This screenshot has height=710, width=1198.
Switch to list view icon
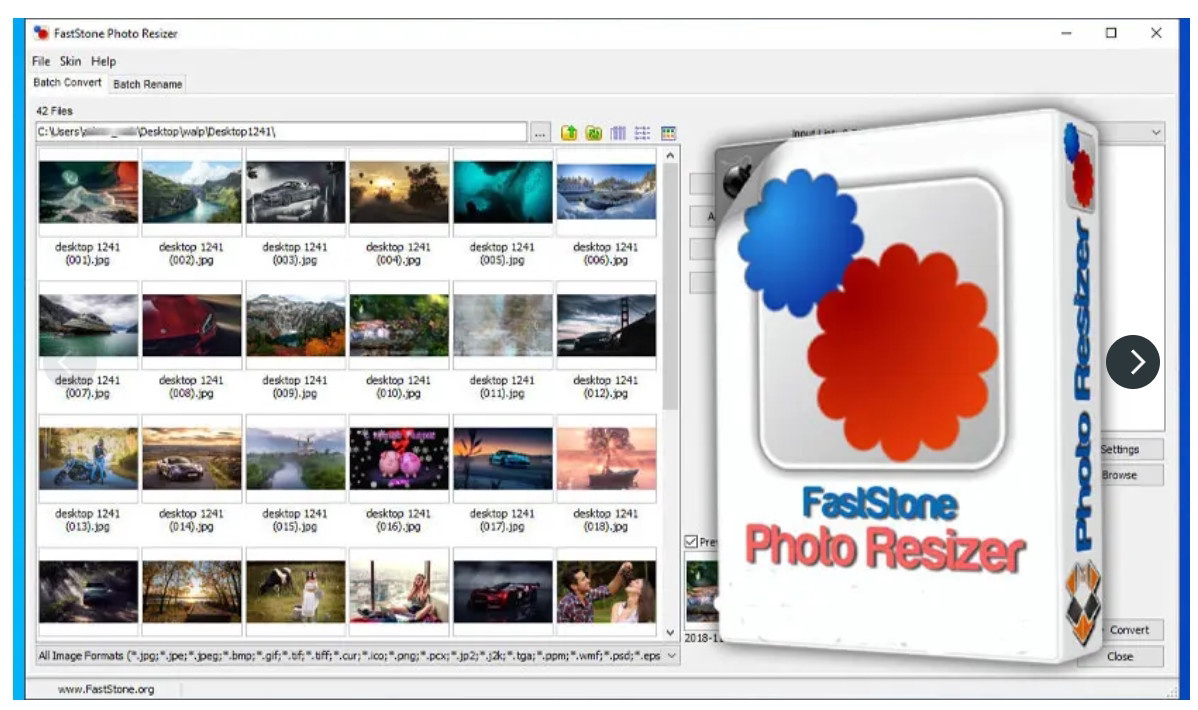[x=643, y=133]
